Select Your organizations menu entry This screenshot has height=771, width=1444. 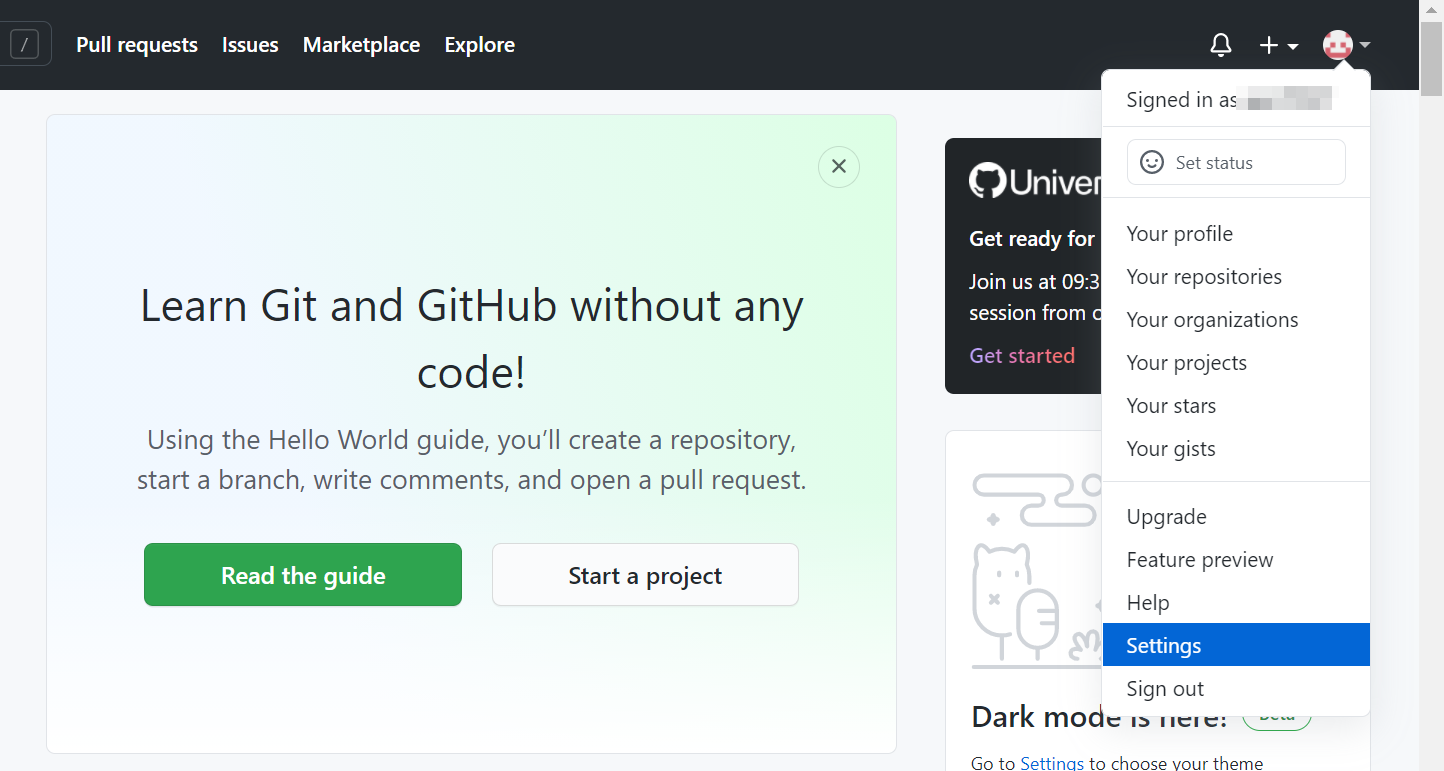1236,320
